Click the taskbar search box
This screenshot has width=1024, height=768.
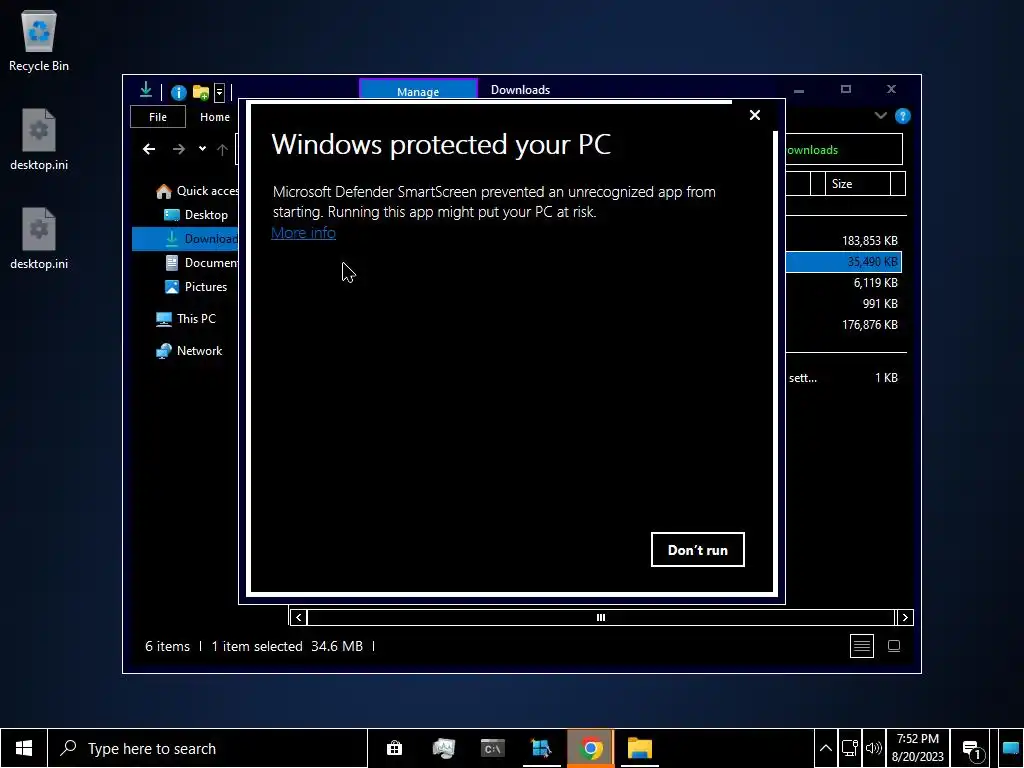(x=208, y=748)
